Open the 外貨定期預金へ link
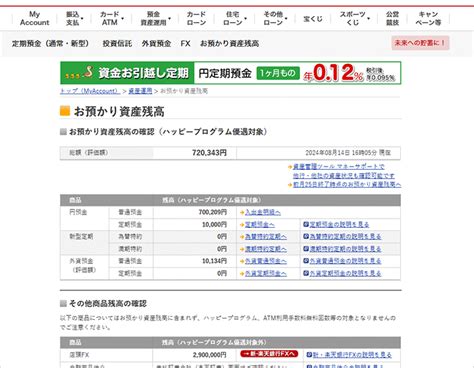 click(266, 273)
